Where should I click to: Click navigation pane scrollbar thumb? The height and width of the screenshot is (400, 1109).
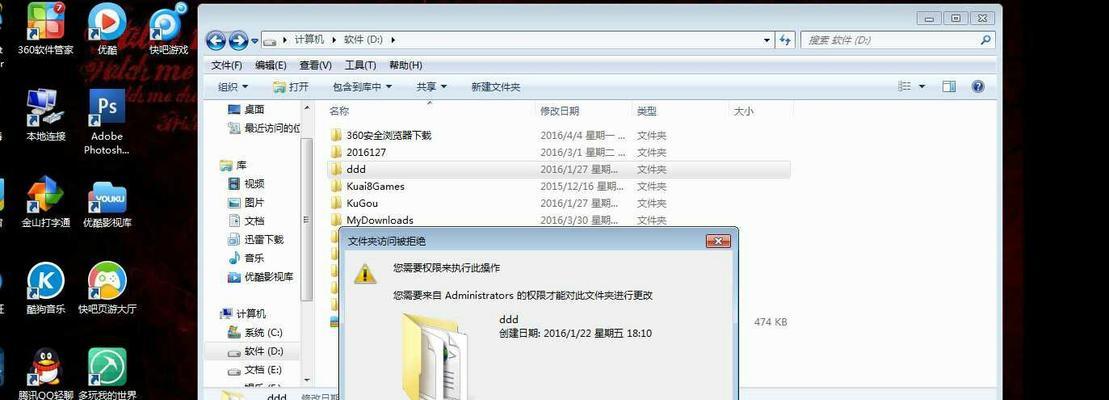307,220
